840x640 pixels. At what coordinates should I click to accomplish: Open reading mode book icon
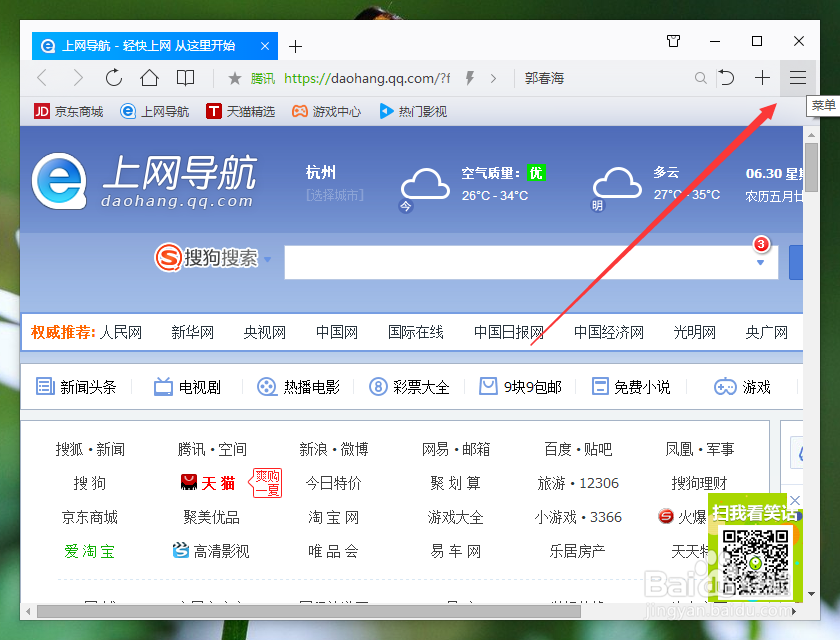click(185, 78)
